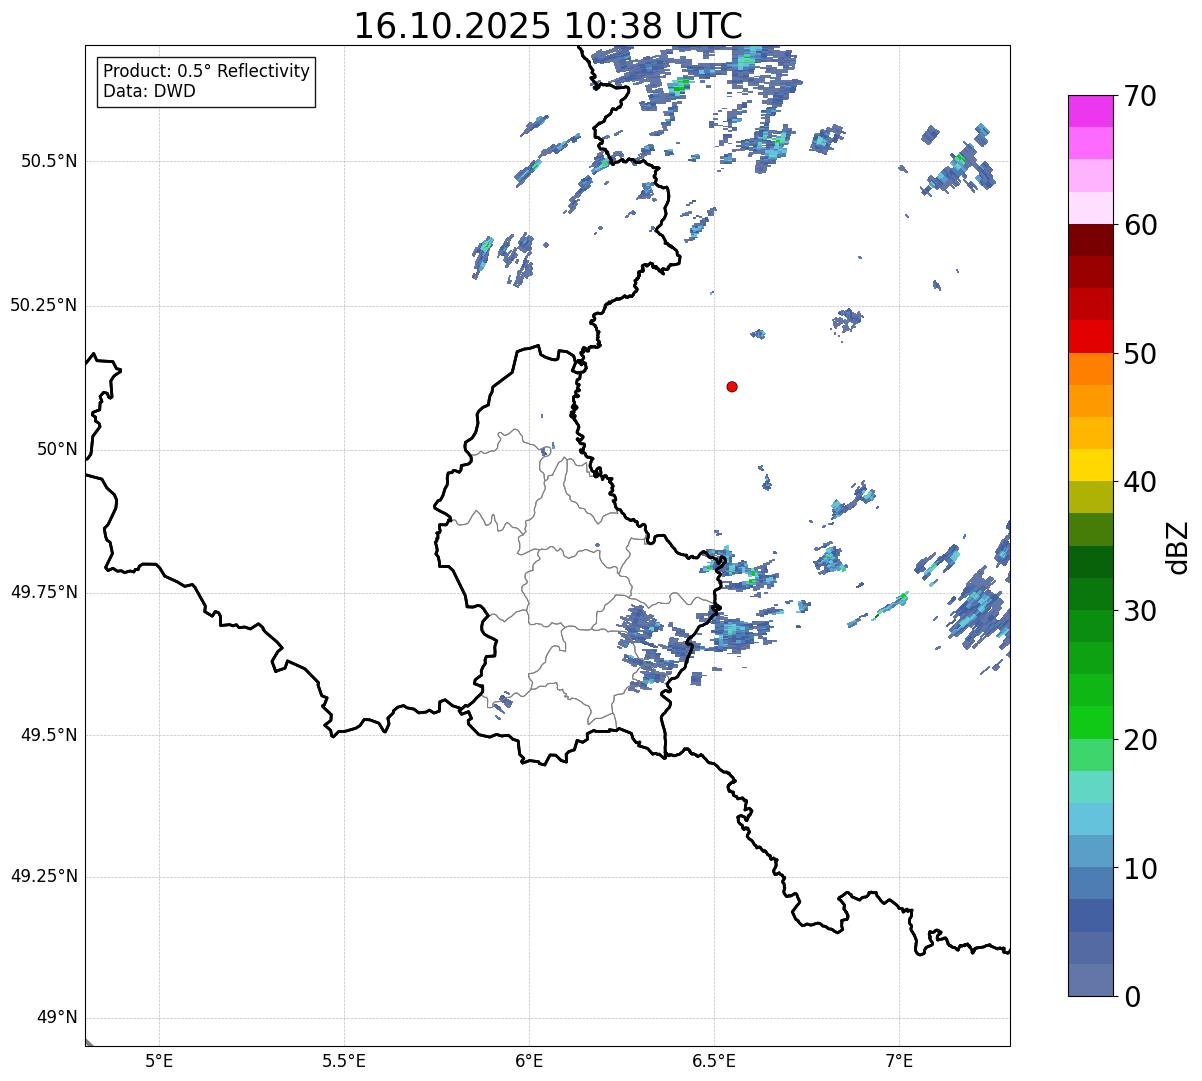Click the 5°E longitude label
The image size is (1202, 1081).
tap(159, 1061)
